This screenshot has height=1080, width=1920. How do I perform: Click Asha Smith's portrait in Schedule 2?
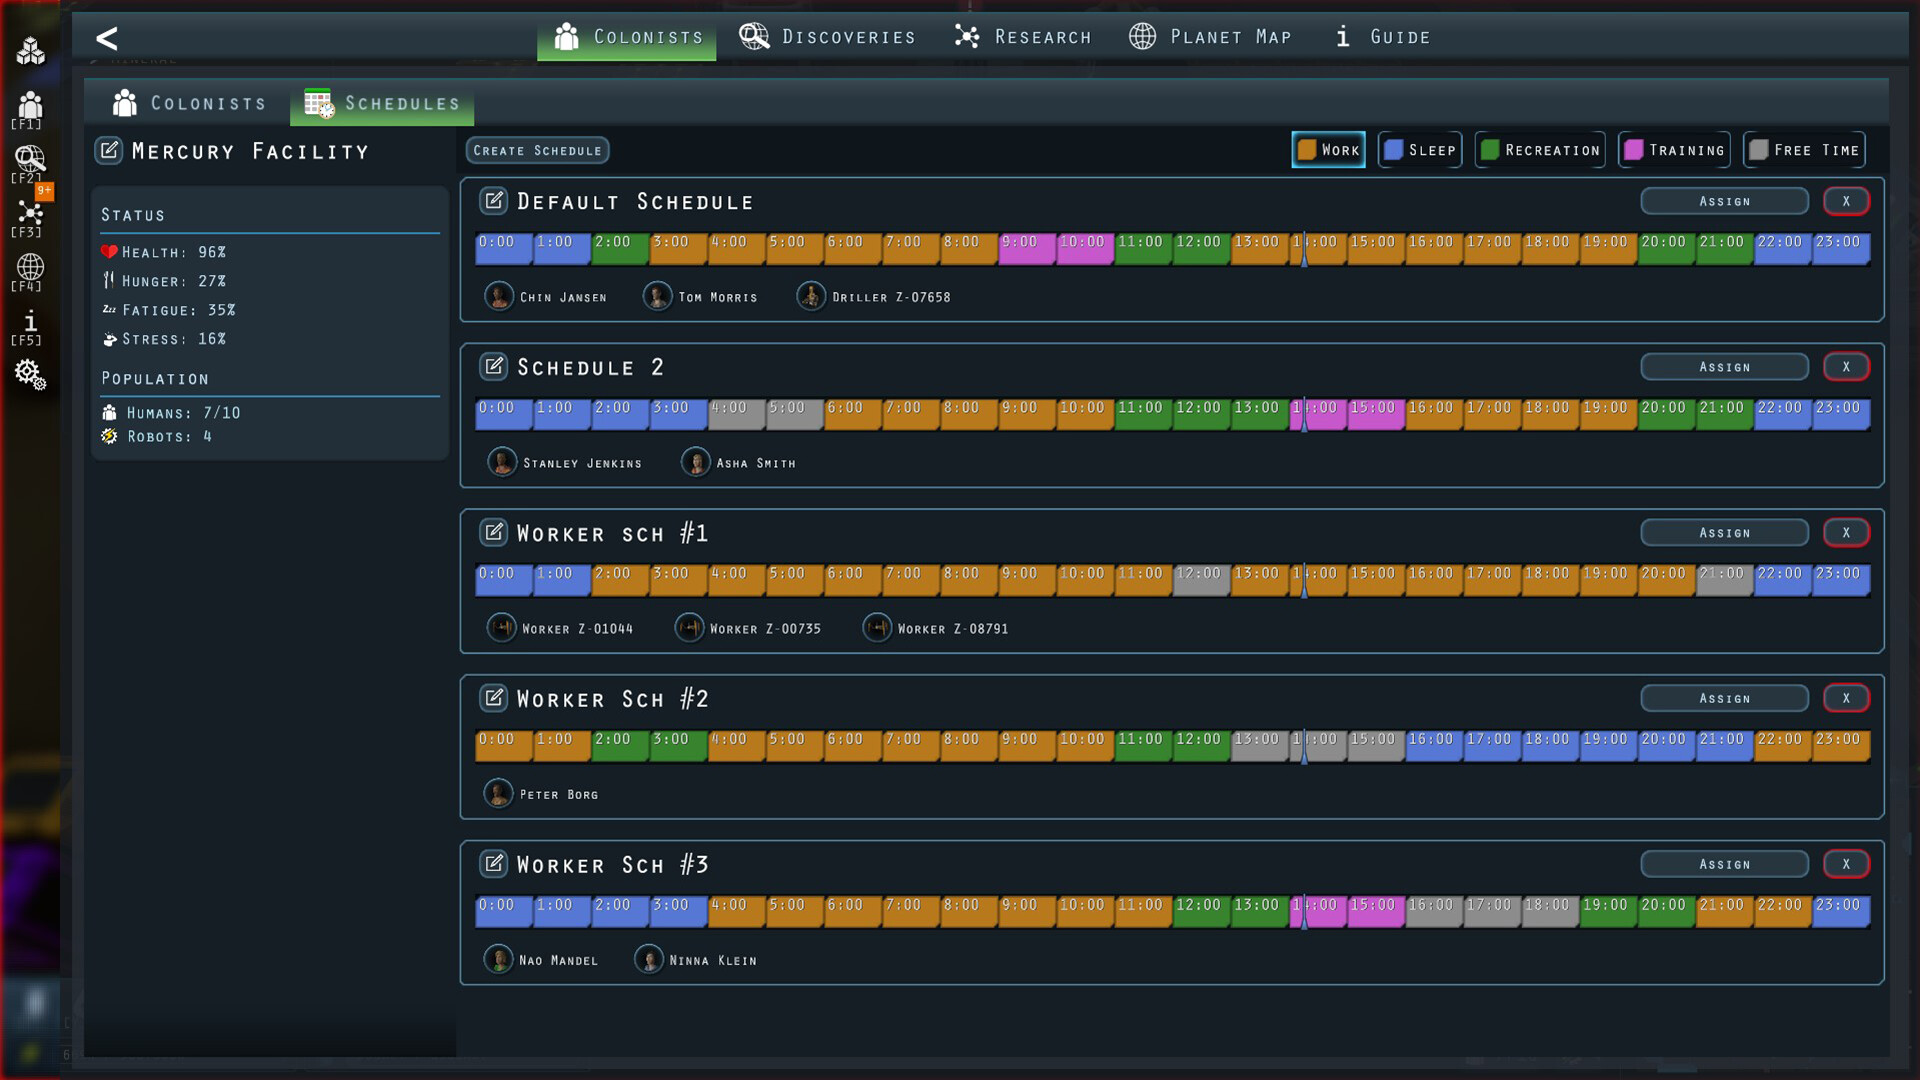point(697,462)
